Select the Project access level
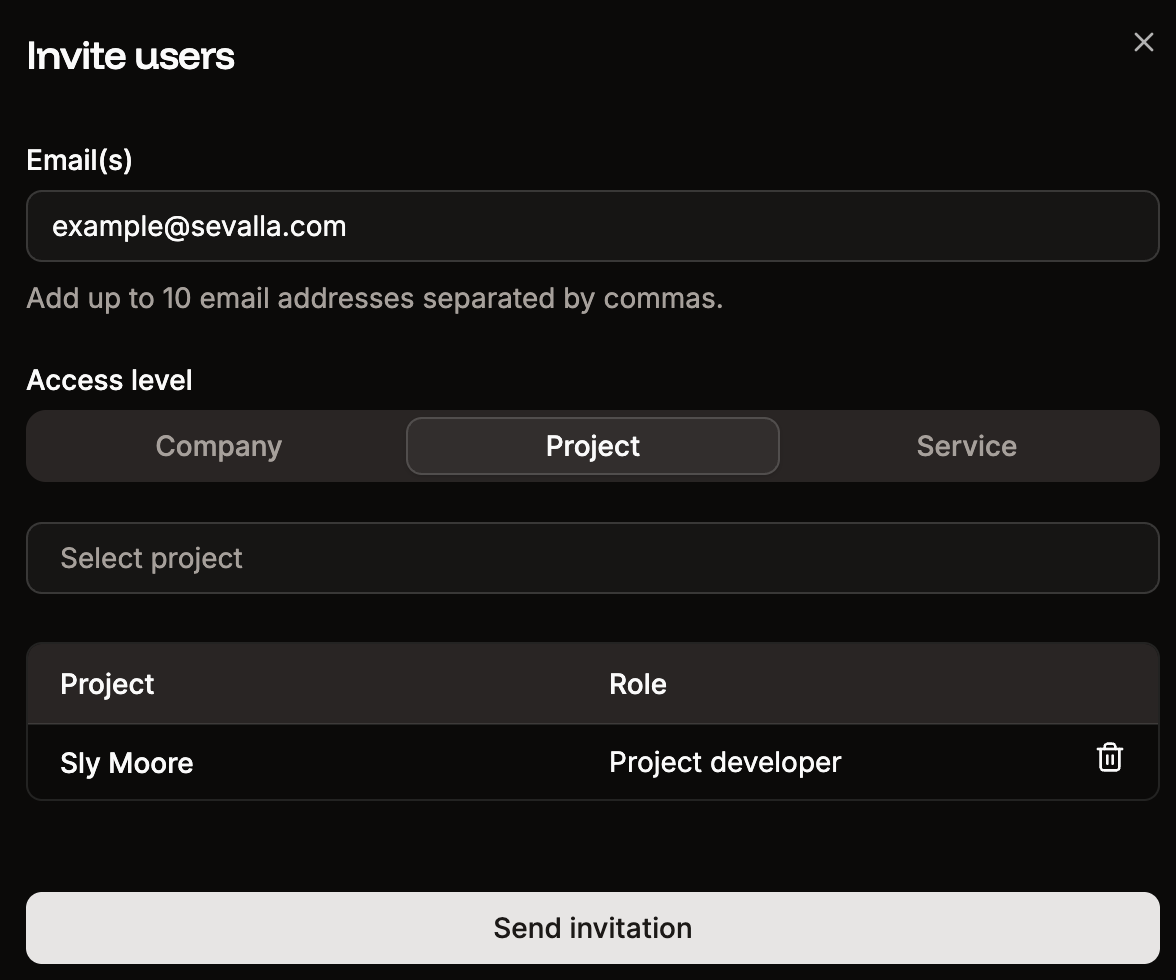 click(593, 446)
